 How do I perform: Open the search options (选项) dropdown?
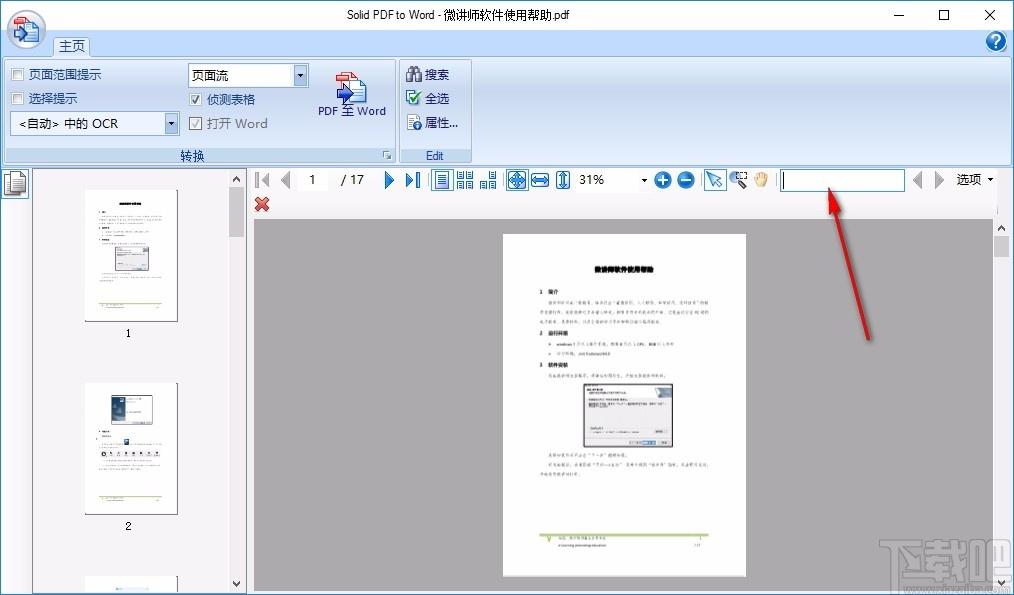coord(975,180)
